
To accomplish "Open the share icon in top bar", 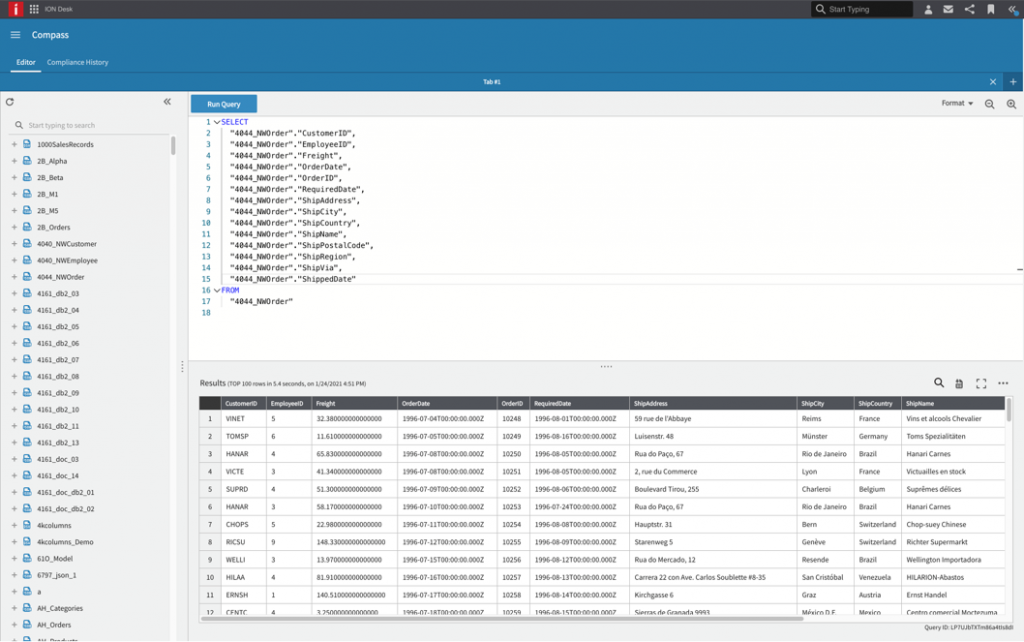I will 969,9.
